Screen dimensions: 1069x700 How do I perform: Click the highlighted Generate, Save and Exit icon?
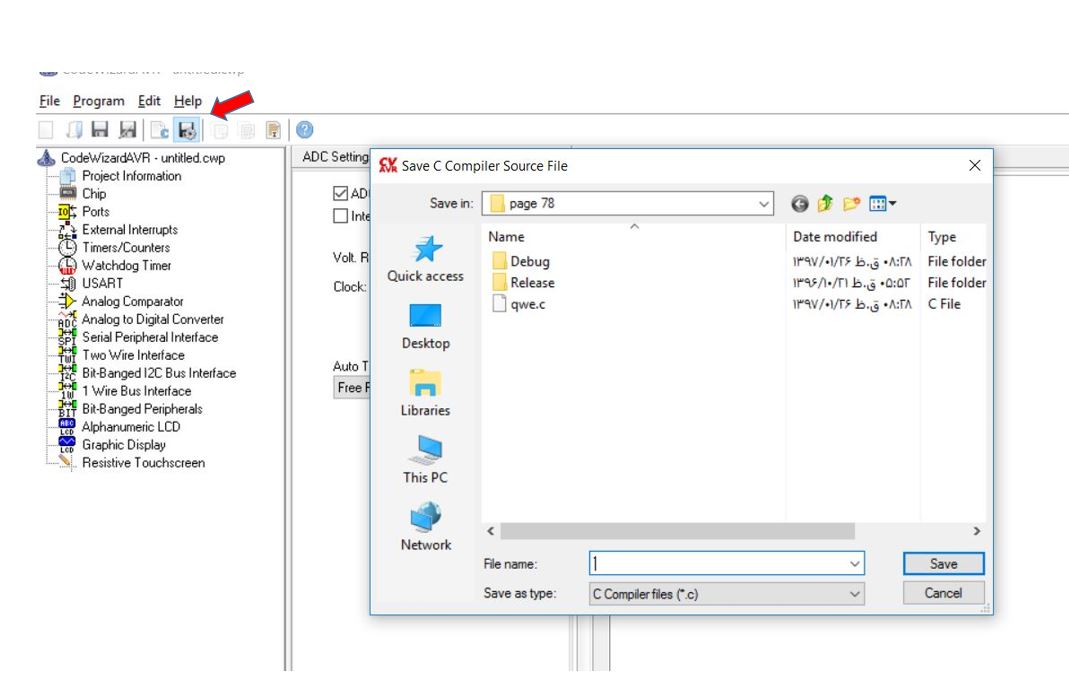pyautogui.click(x=187, y=130)
